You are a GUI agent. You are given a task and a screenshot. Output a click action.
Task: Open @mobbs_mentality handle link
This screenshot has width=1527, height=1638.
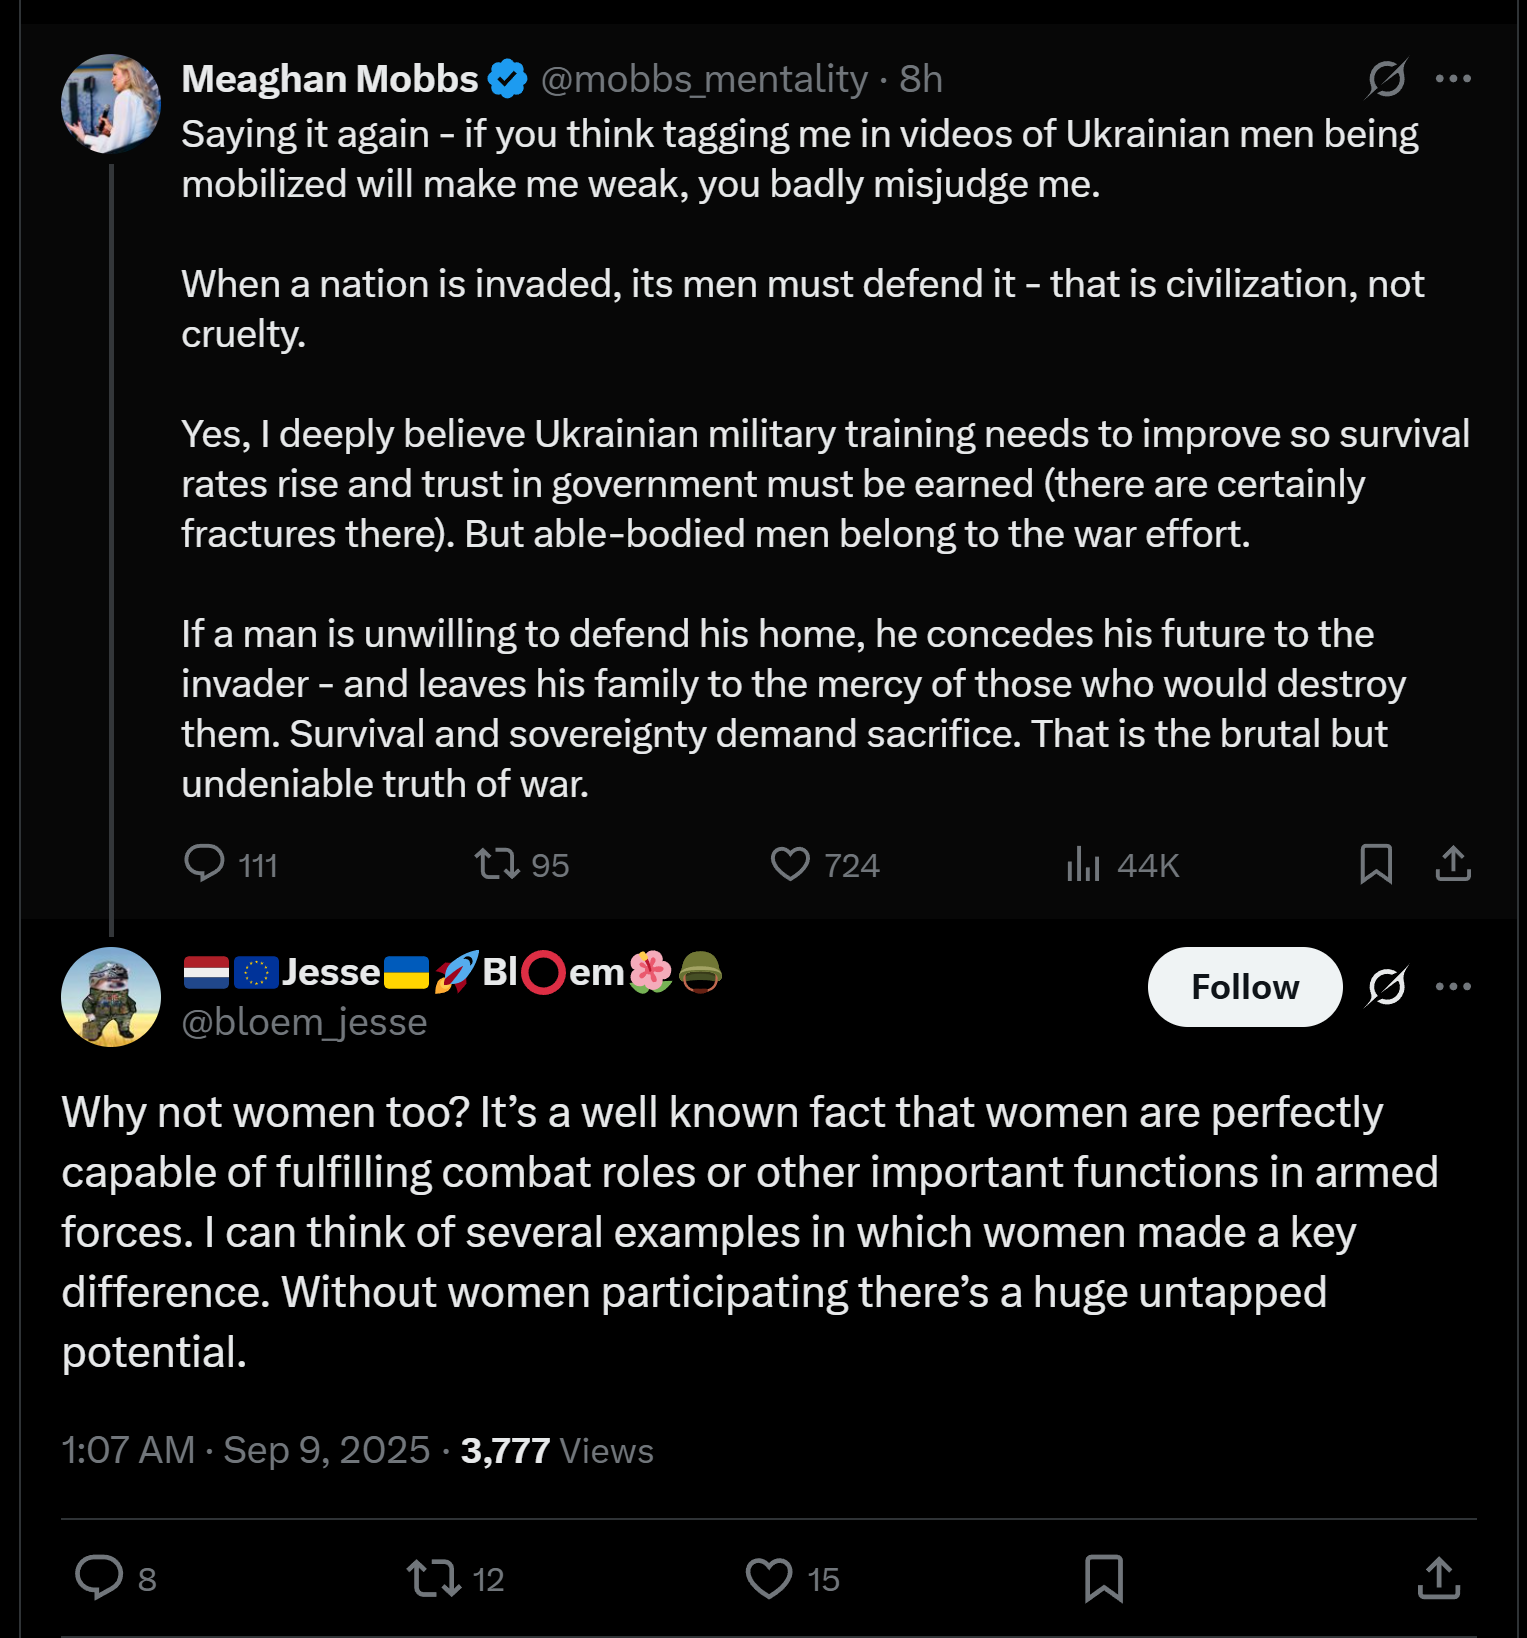pos(704,79)
